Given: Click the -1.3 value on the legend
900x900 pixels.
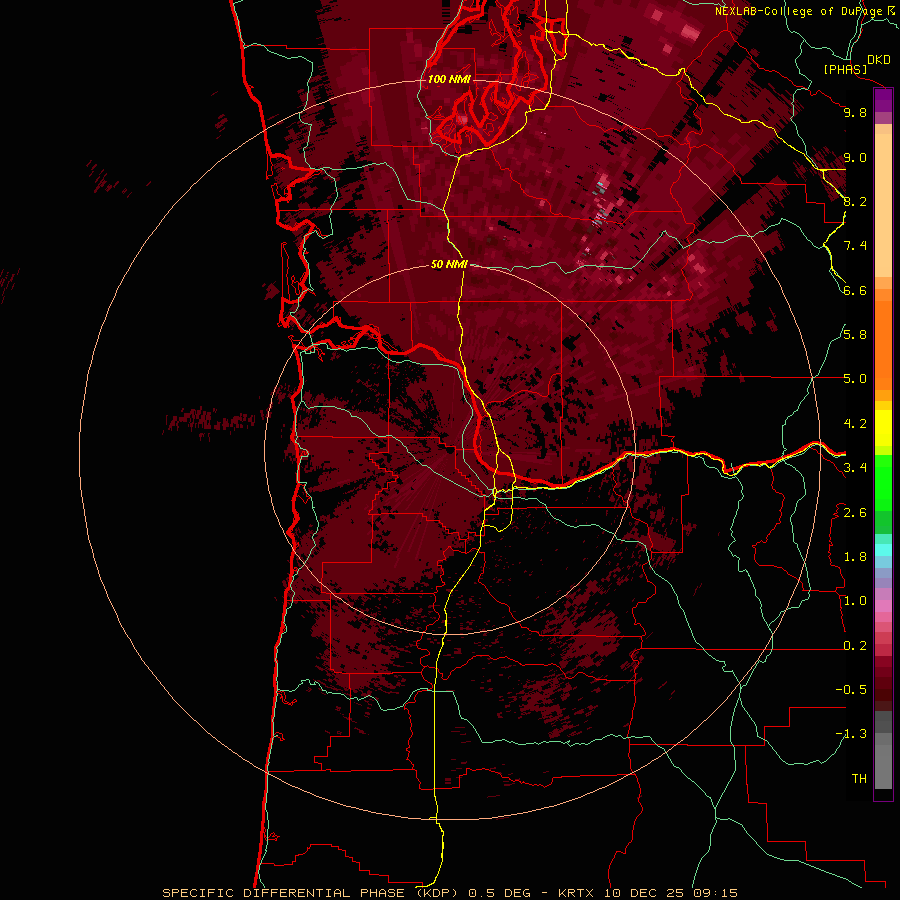Looking at the screenshot, I should pos(851,734).
